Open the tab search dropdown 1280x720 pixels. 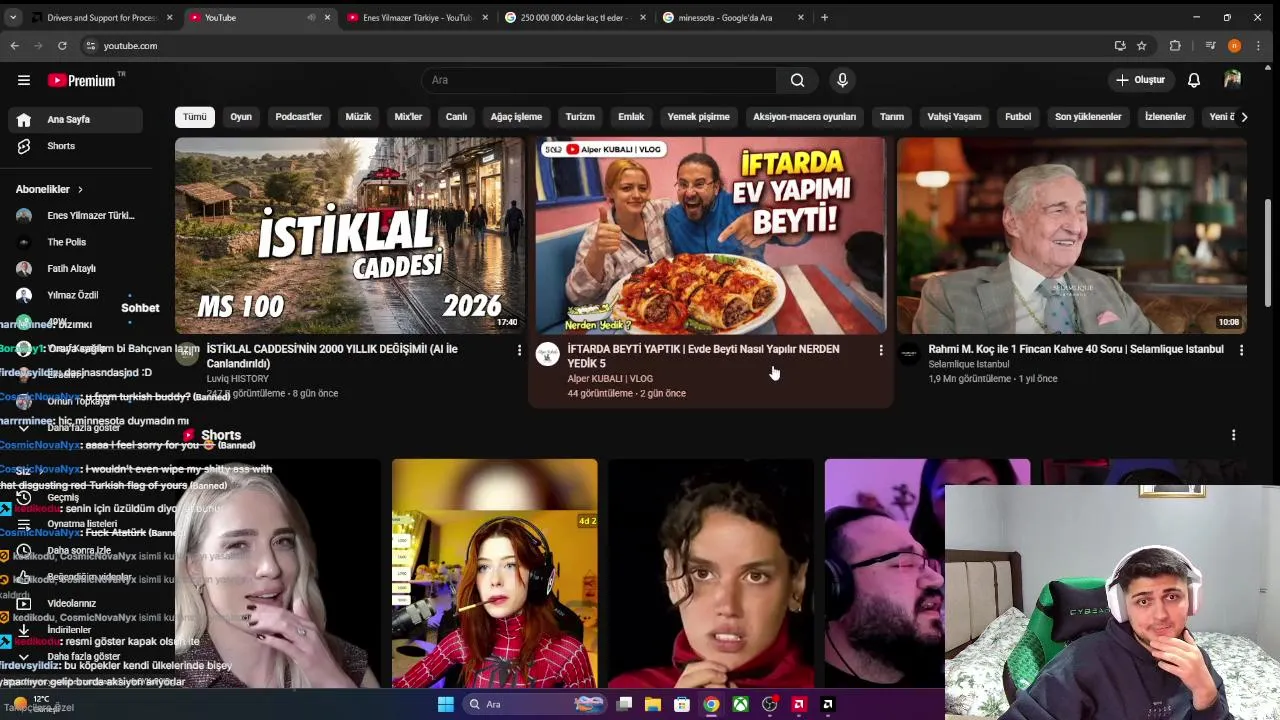tap(14, 17)
